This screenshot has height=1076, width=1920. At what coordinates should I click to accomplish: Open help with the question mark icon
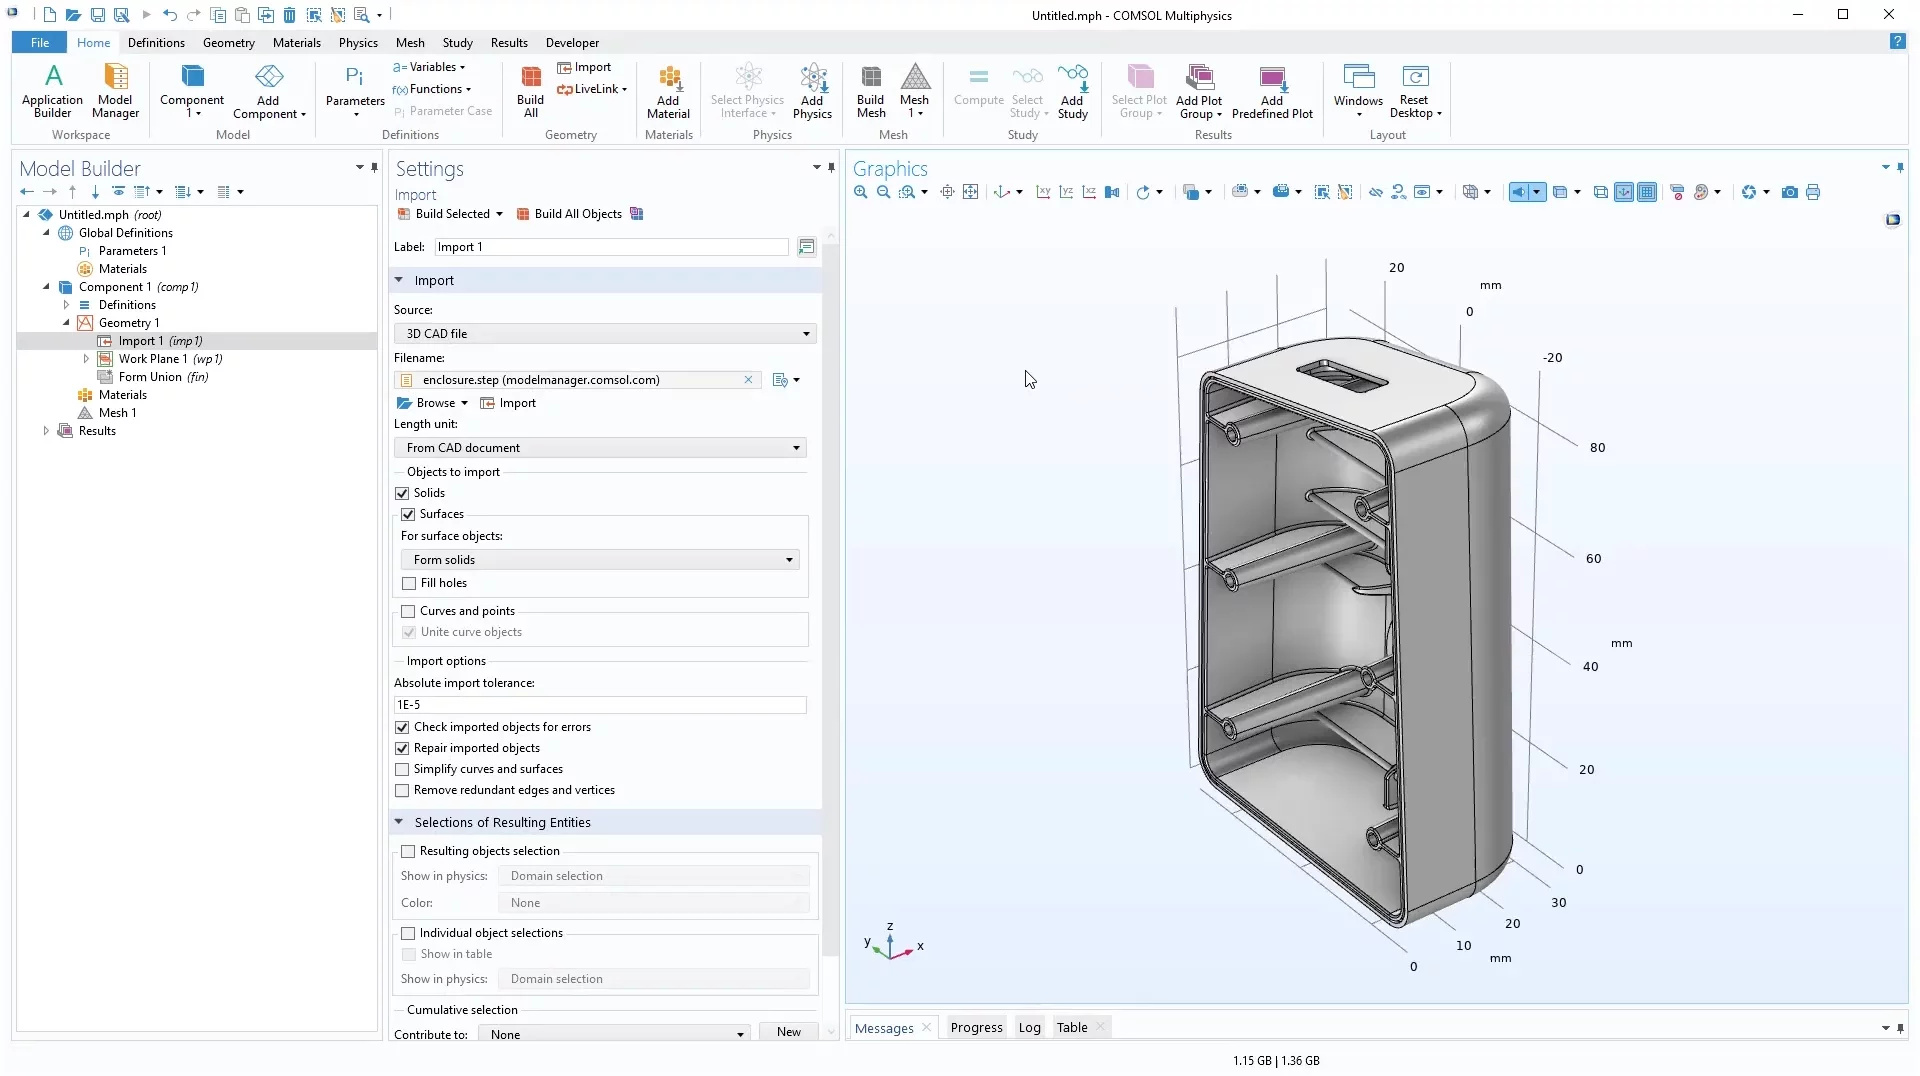tap(1897, 42)
